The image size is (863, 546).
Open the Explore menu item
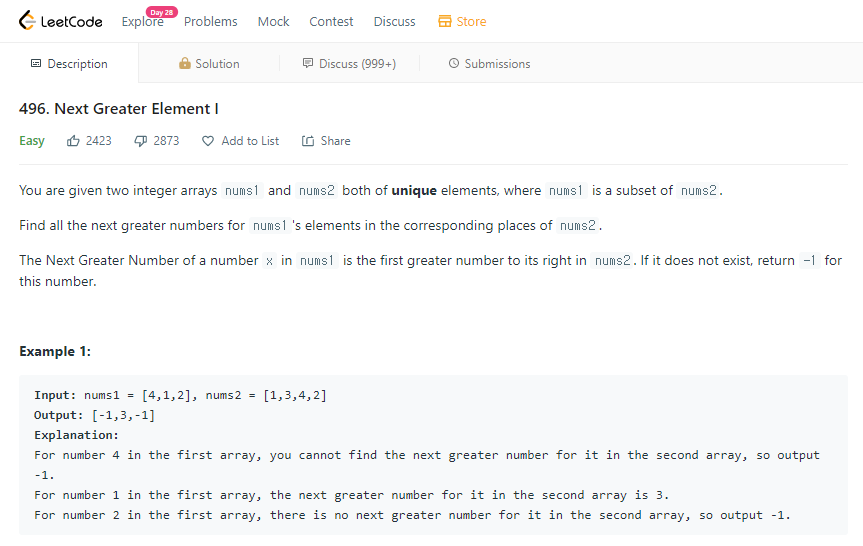pyautogui.click(x=143, y=21)
